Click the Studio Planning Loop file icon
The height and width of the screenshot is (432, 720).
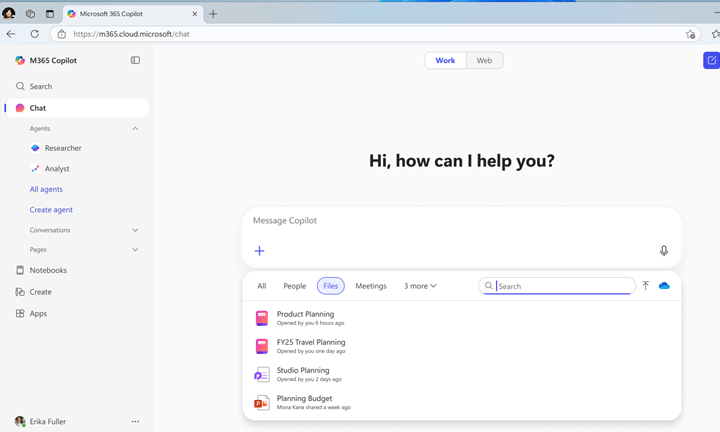point(262,375)
